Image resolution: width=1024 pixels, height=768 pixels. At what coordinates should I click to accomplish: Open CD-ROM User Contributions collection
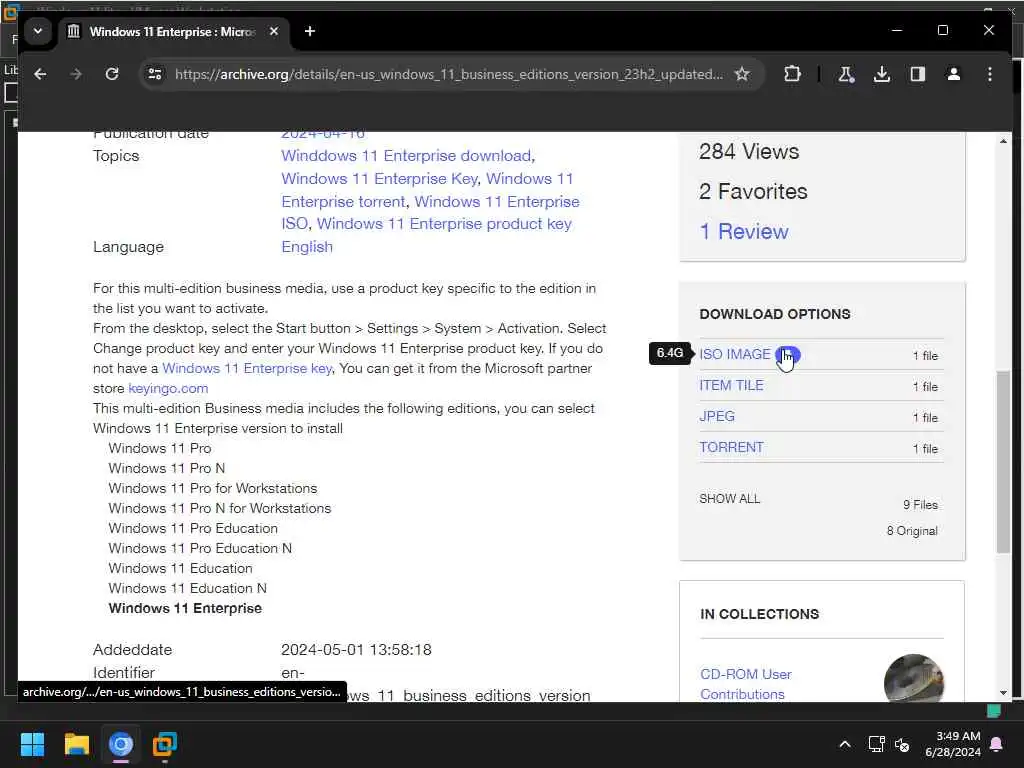(745, 684)
